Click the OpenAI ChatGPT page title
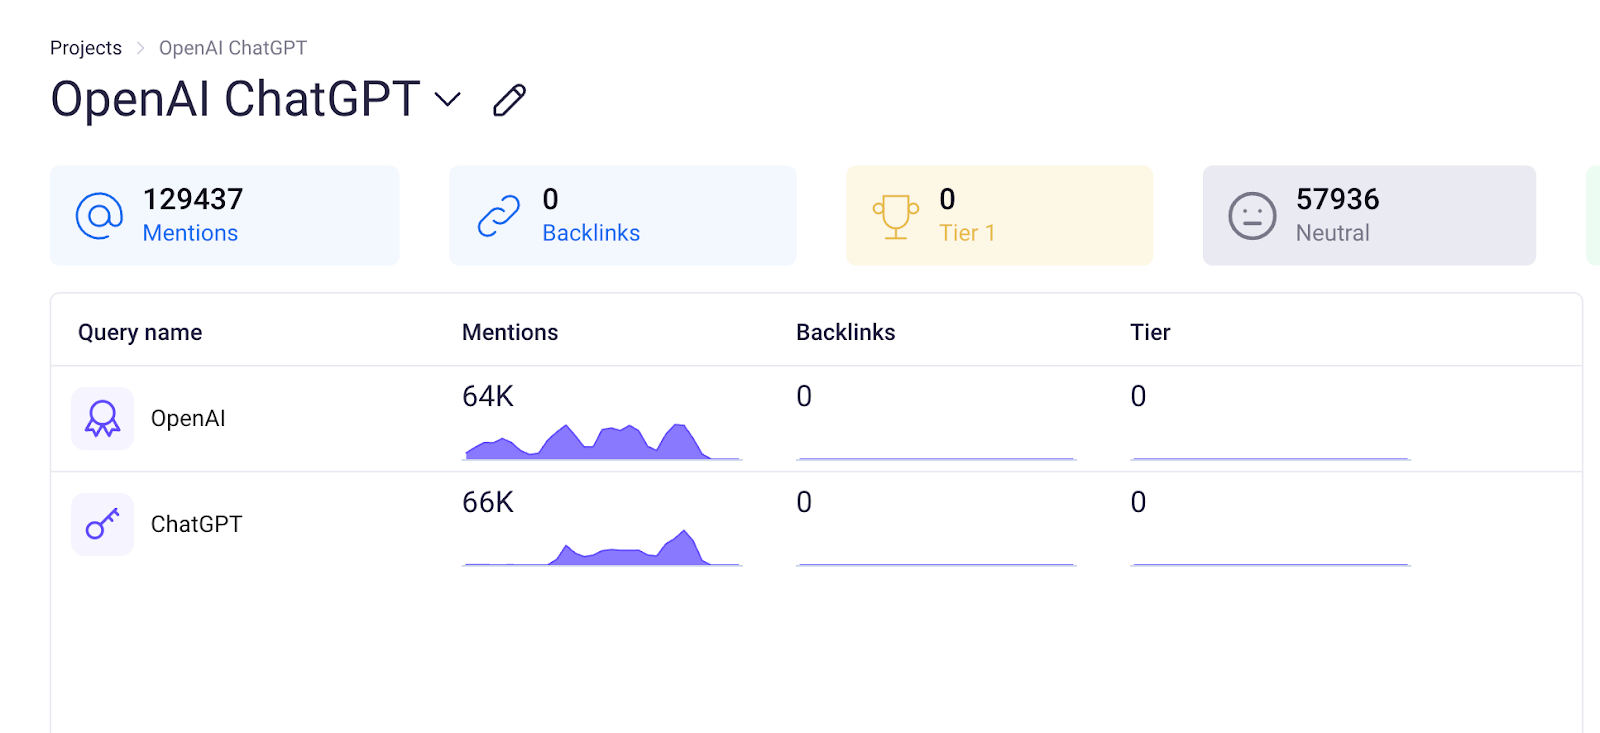The image size is (1600, 733). coord(235,99)
